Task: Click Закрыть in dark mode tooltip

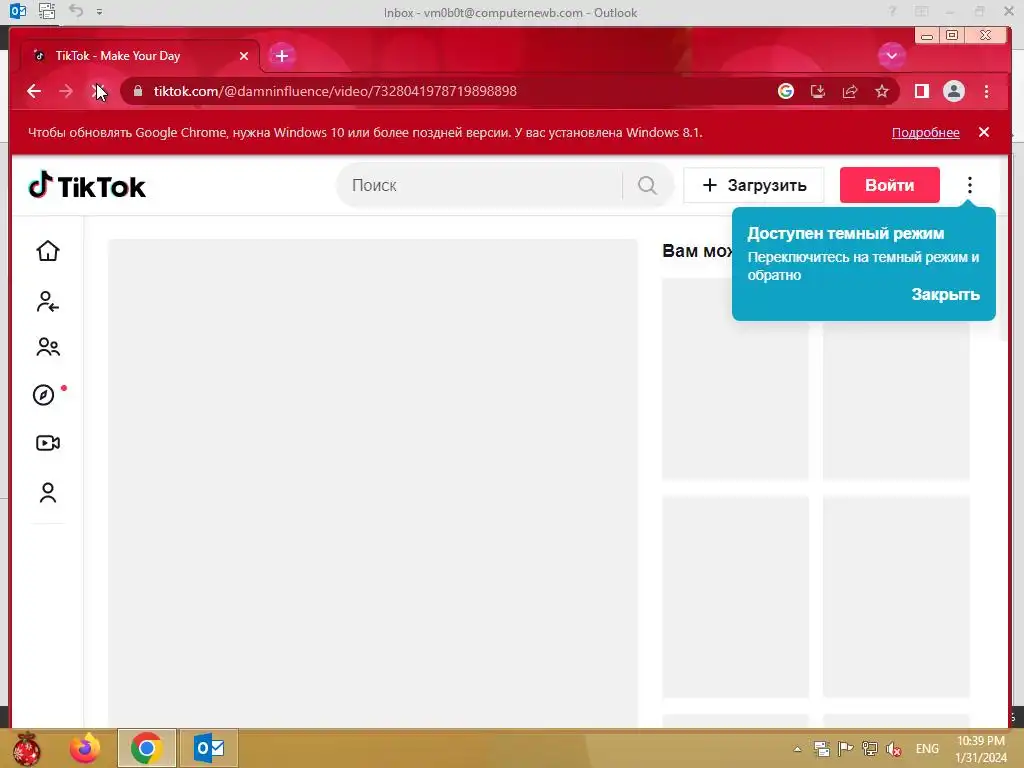Action: click(945, 295)
